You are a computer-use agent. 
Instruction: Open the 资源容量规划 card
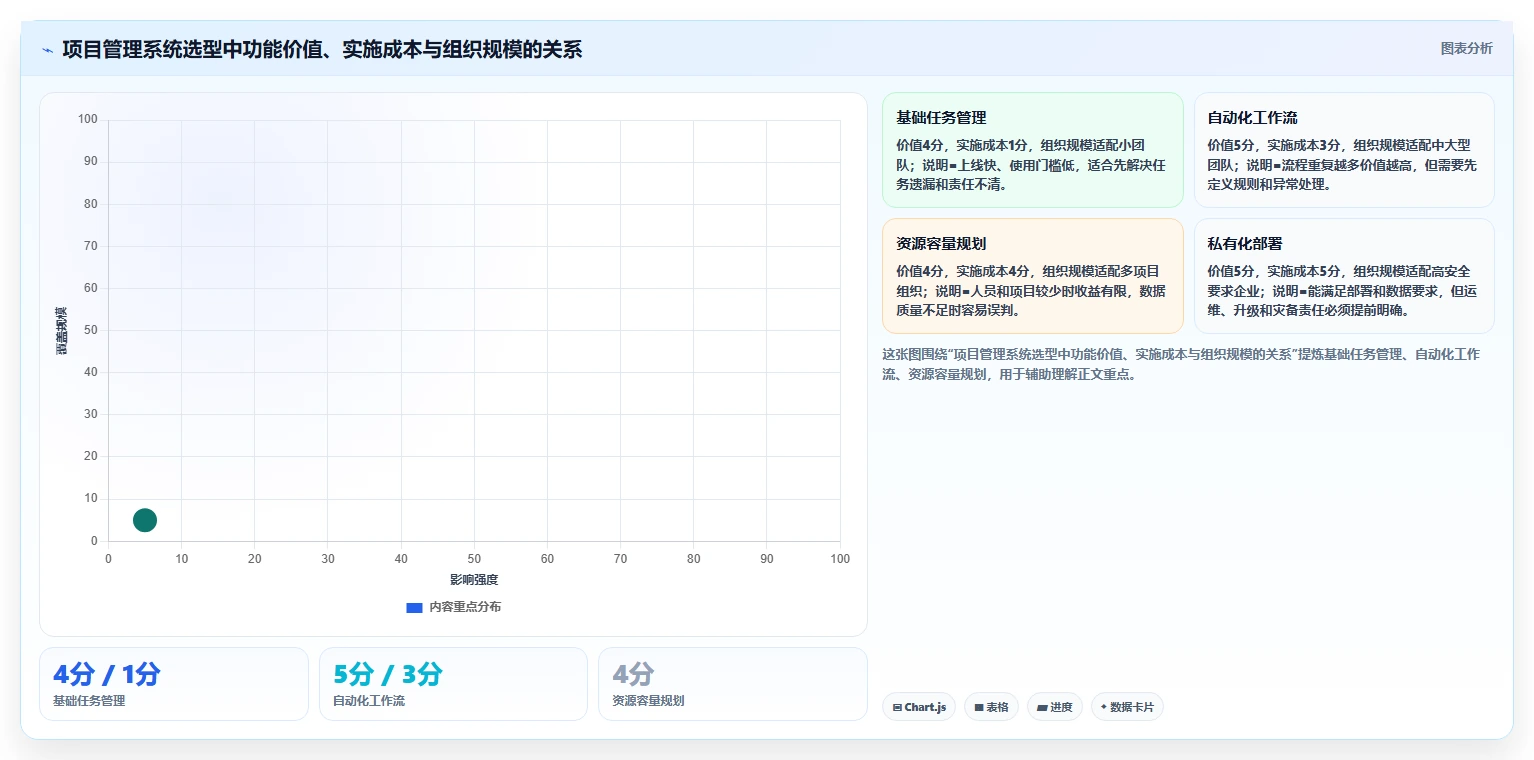[1032, 276]
